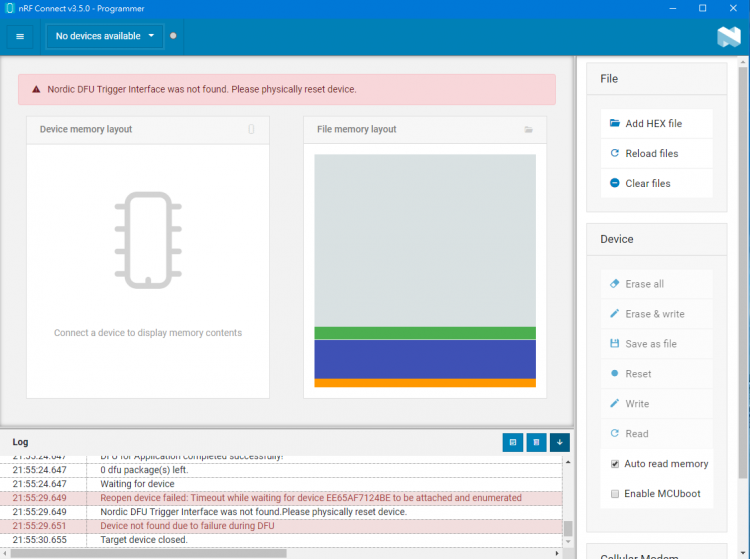Uncheck Auto read memory

click(x=615, y=464)
